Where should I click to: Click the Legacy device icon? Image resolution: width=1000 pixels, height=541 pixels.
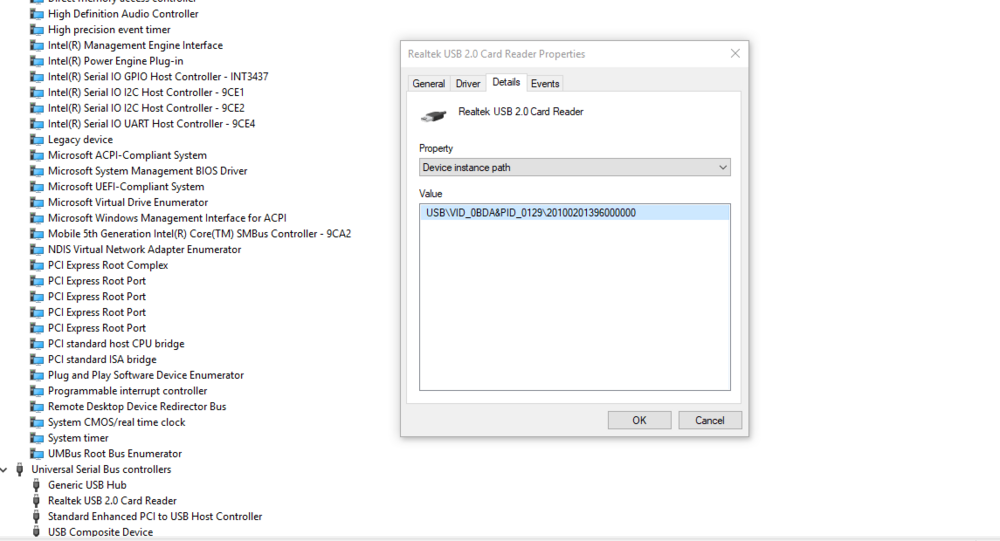coord(37,140)
